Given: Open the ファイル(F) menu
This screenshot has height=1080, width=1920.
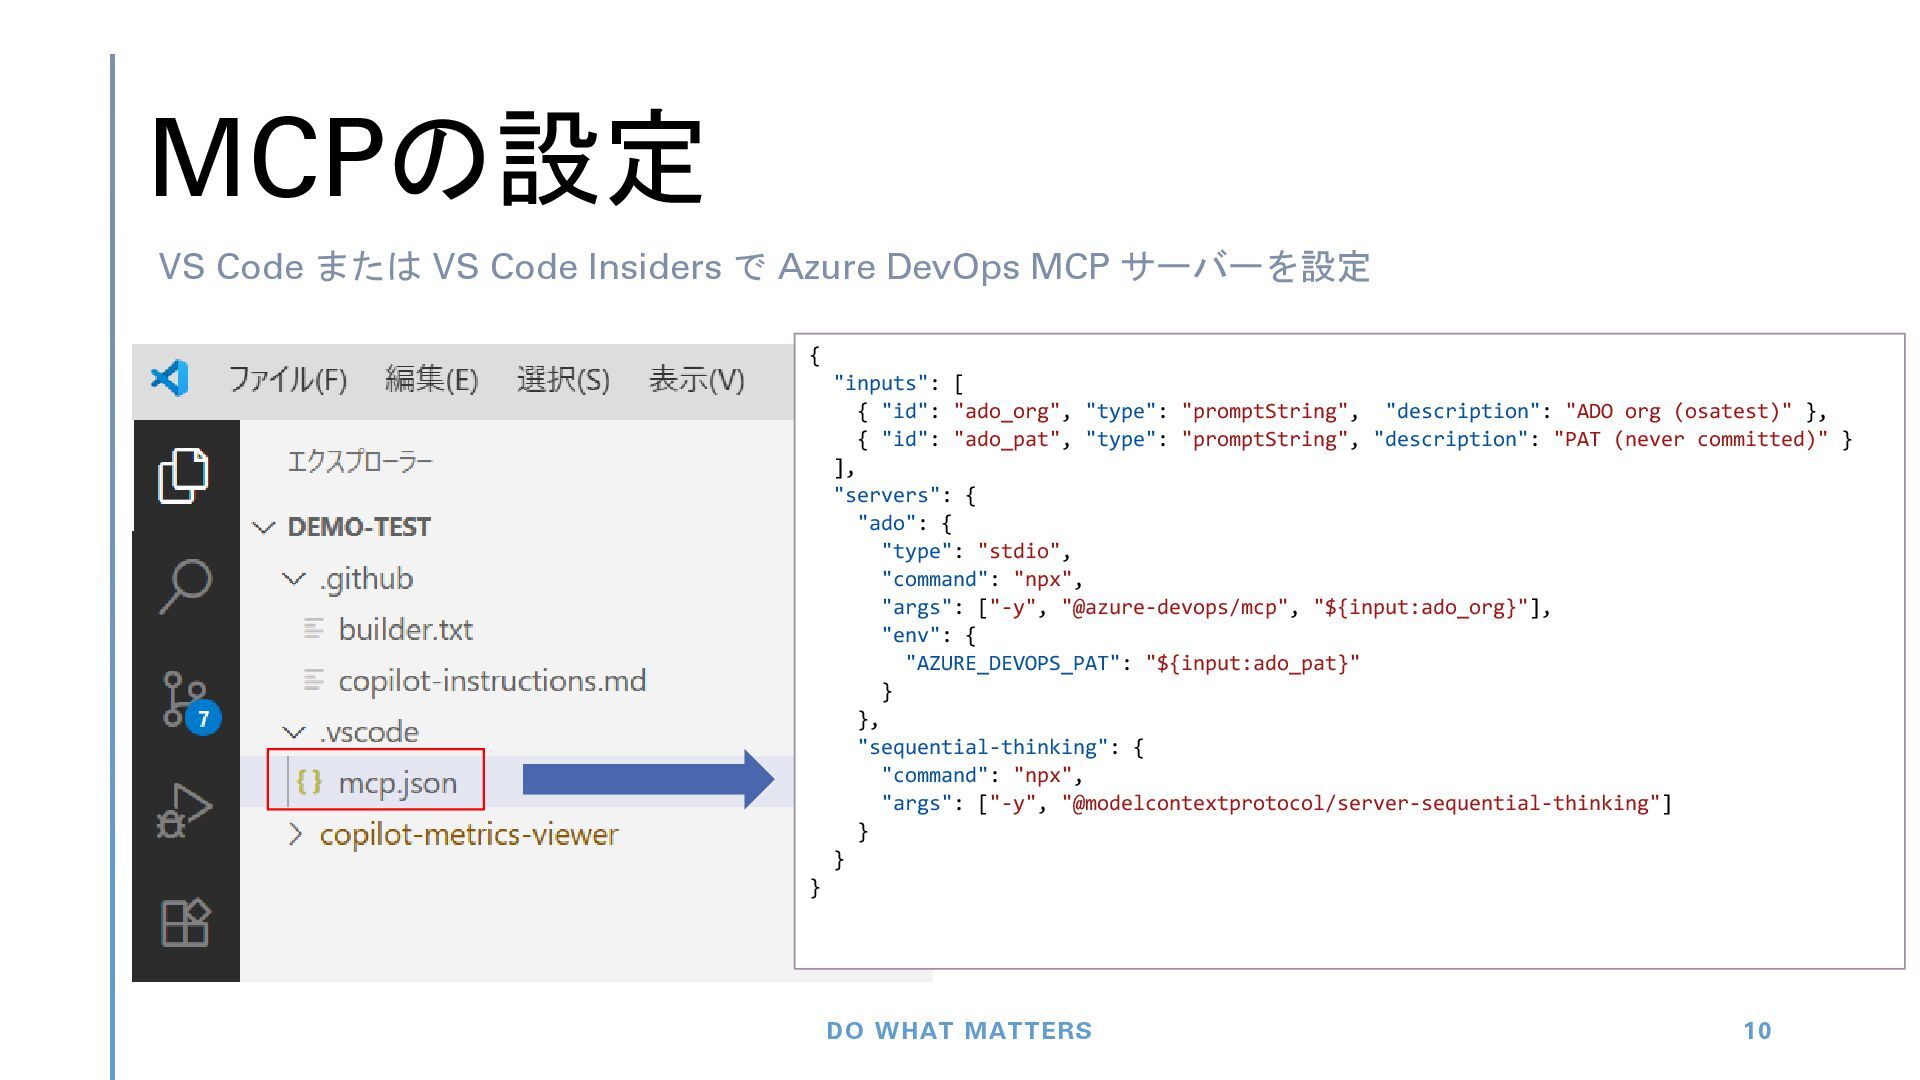Looking at the screenshot, I should click(287, 380).
